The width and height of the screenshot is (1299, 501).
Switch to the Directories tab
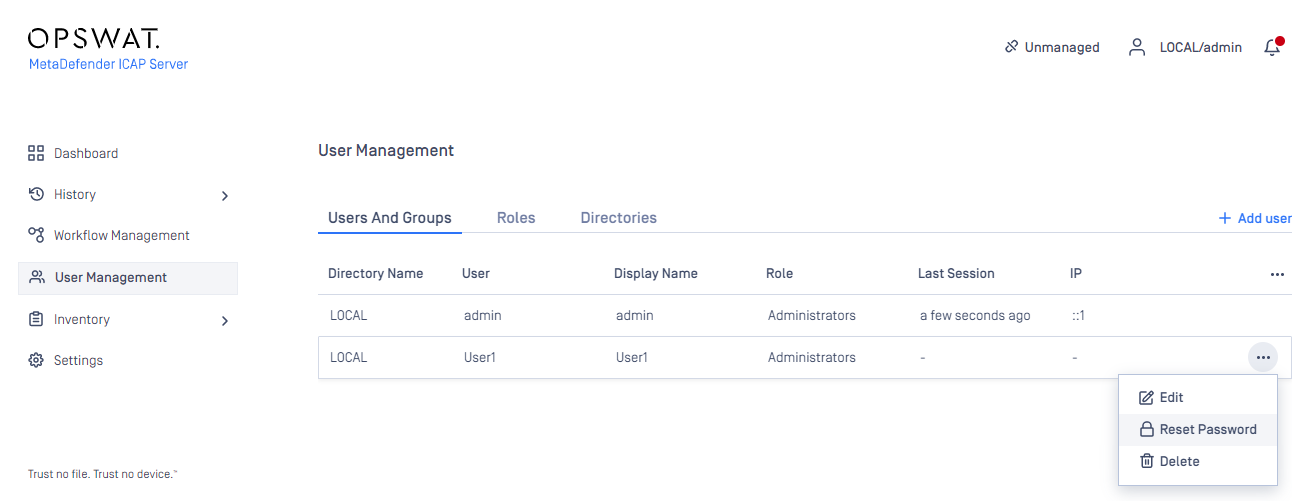point(619,217)
